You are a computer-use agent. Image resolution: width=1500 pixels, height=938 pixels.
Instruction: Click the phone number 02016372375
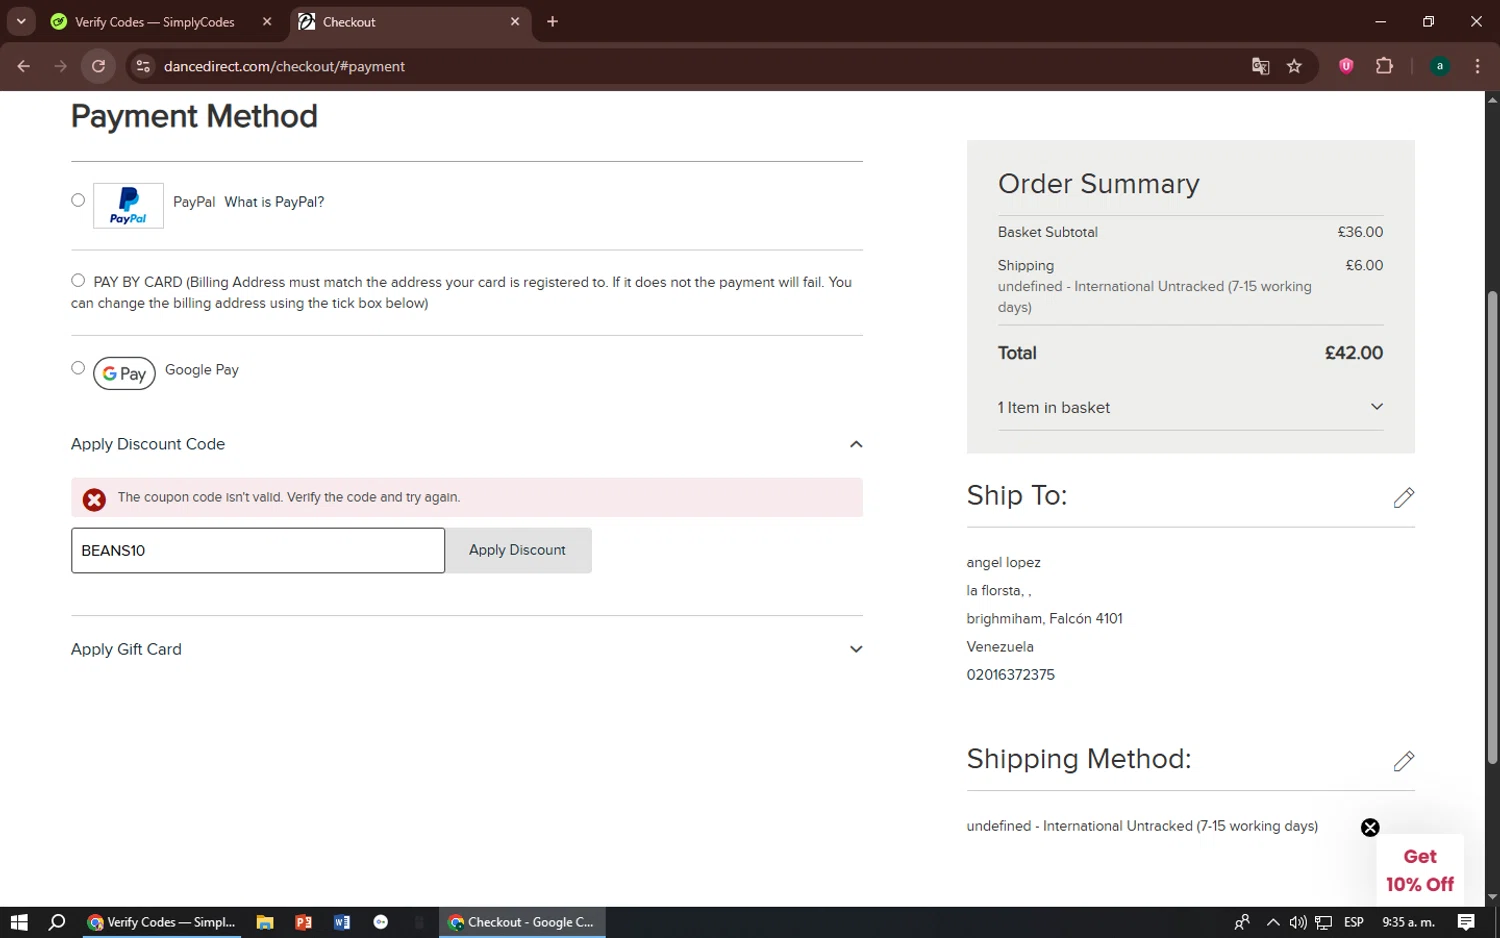click(x=1010, y=675)
